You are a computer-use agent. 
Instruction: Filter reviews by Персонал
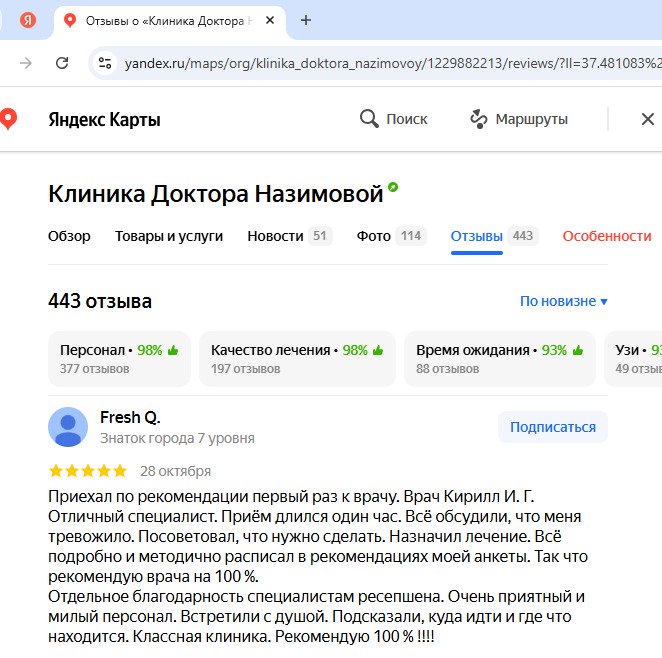[x=119, y=359]
